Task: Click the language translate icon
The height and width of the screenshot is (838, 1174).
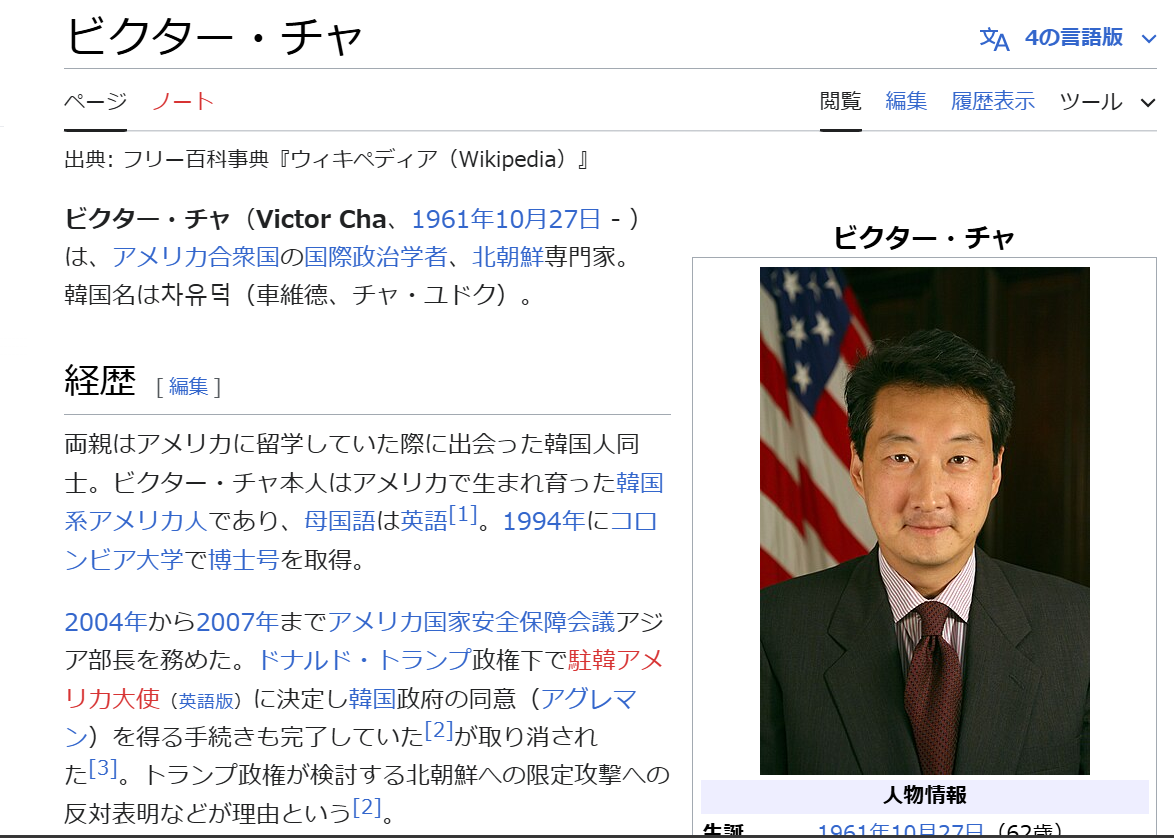Action: pos(994,39)
